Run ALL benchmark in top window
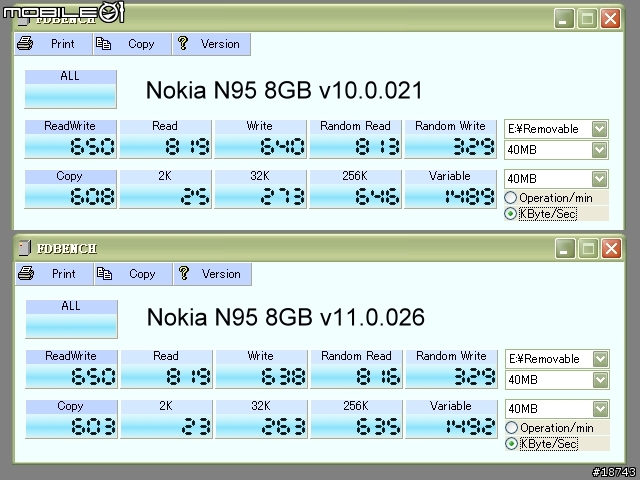 70,89
